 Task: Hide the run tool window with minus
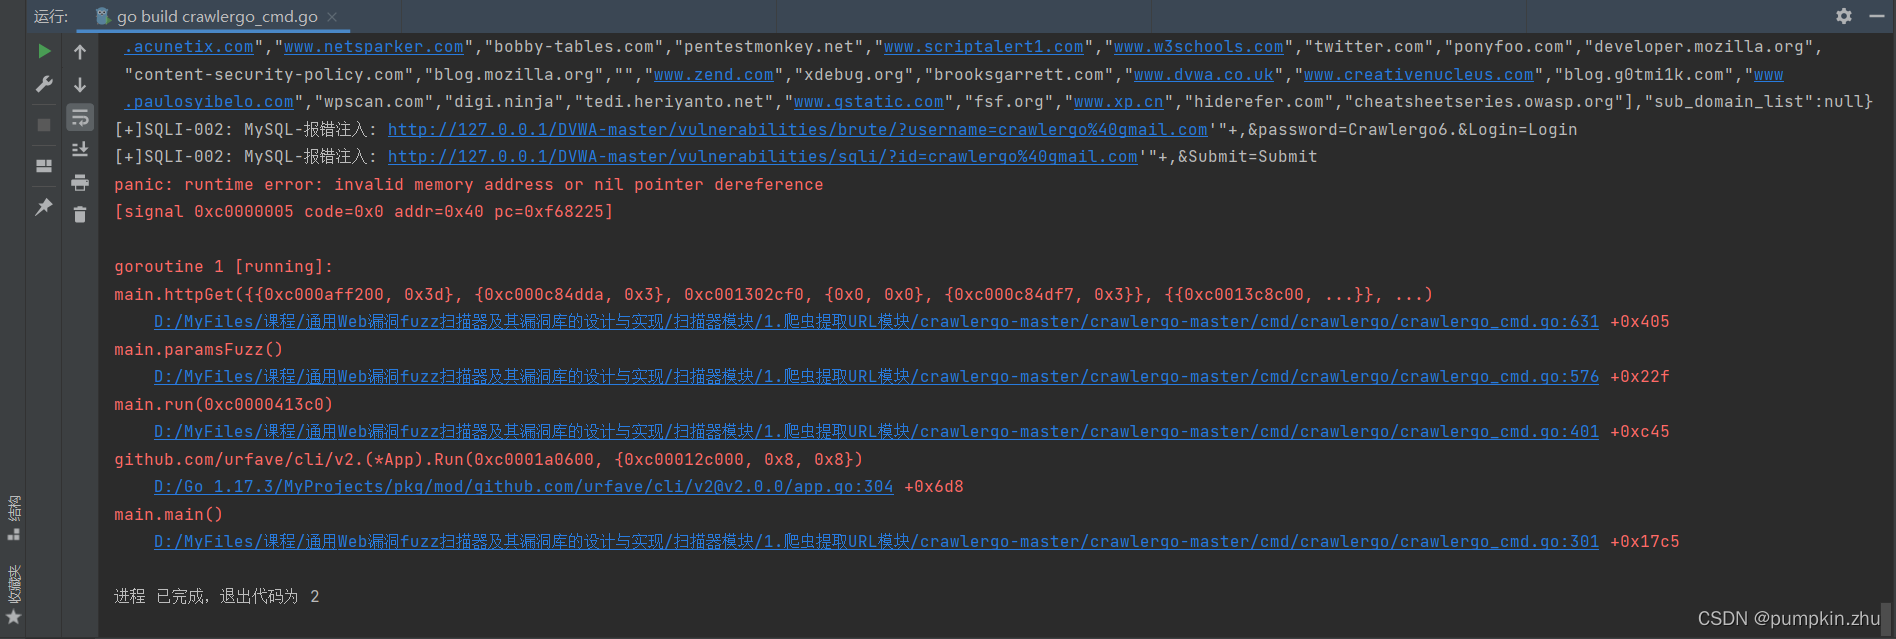(x=1877, y=16)
